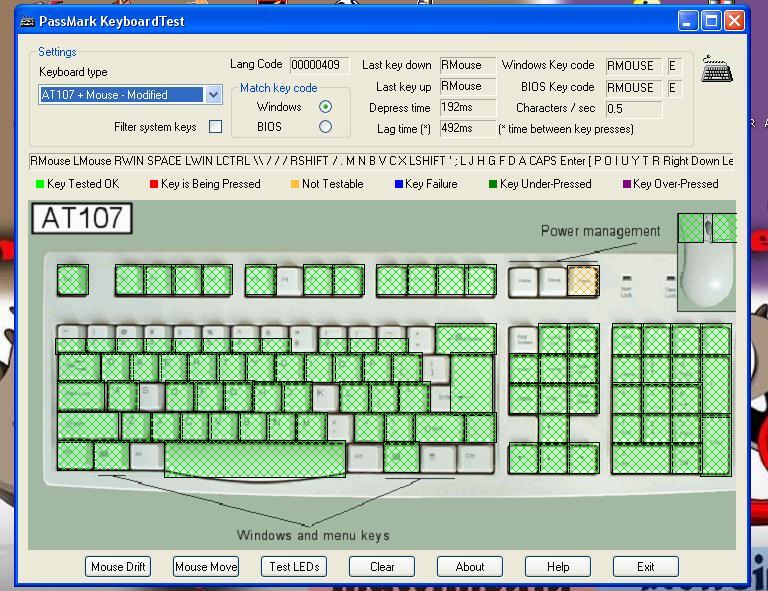Click the orange not-testable power management key
The image size is (768, 591).
(x=583, y=281)
